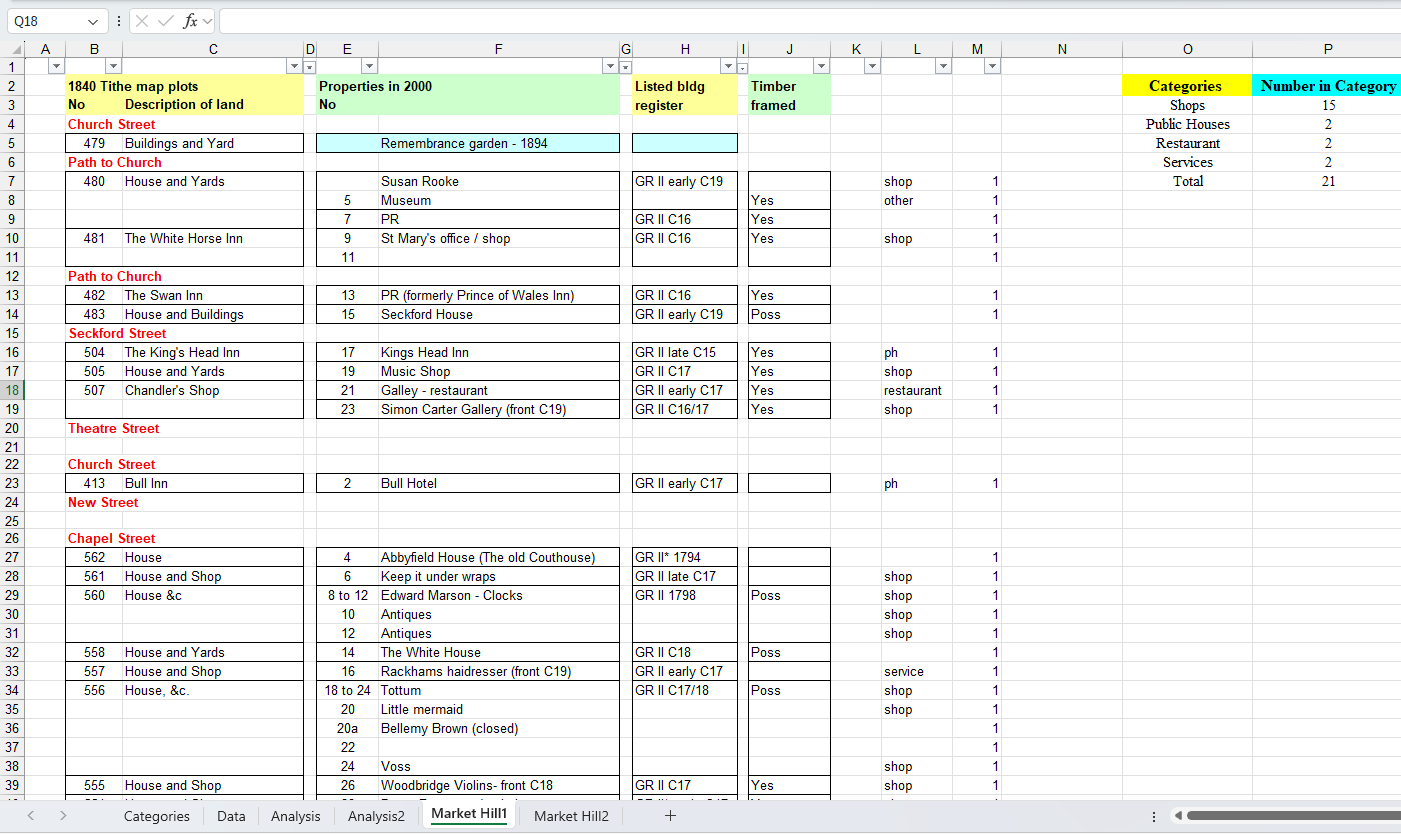
Task: Open filter dropdown in column L
Action: pyautogui.click(x=943, y=66)
